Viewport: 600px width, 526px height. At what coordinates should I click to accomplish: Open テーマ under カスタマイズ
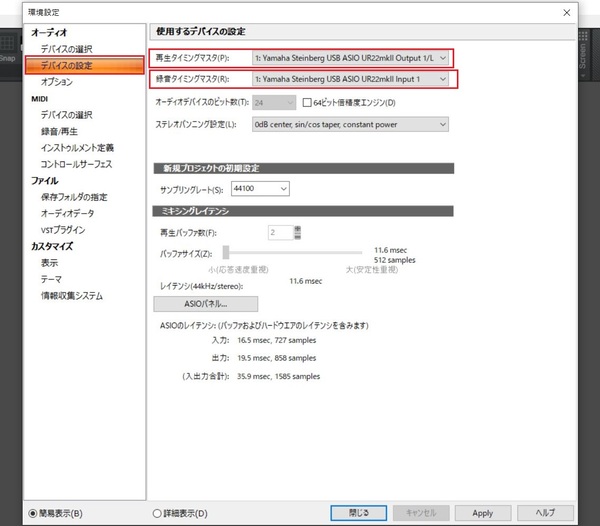pos(51,279)
